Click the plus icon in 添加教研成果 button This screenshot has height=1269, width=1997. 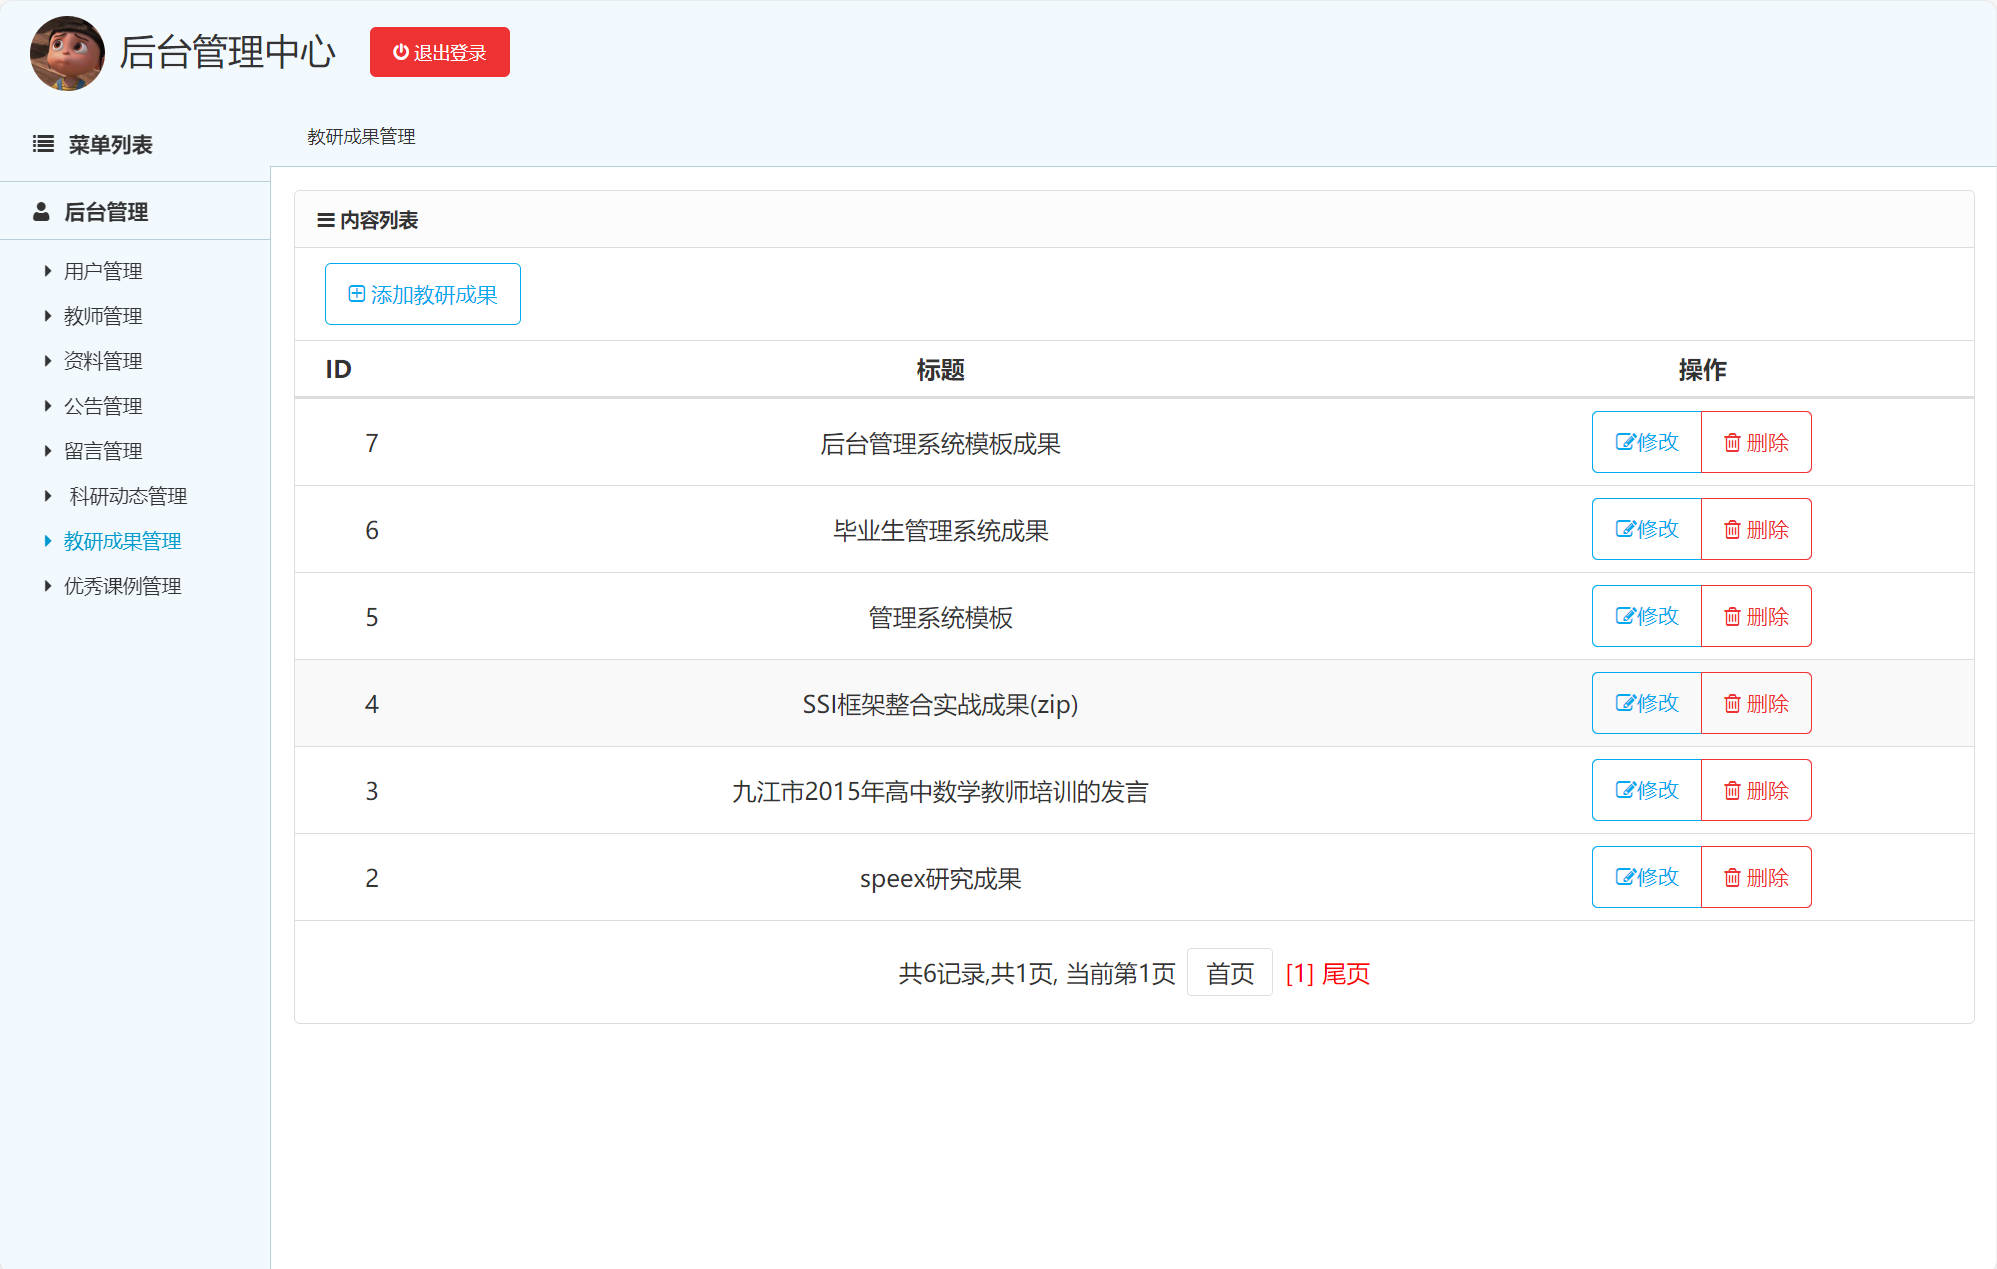click(x=356, y=294)
